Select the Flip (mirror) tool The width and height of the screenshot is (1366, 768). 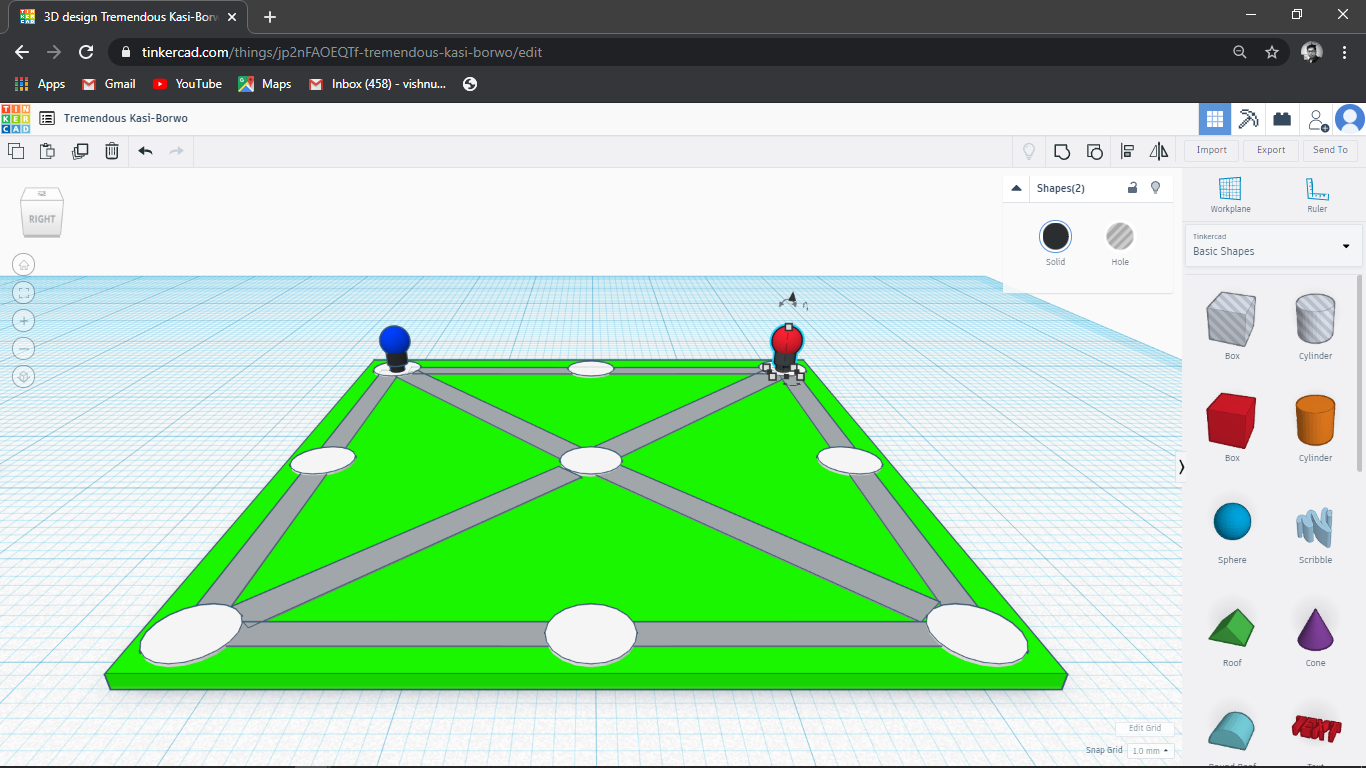click(1159, 151)
